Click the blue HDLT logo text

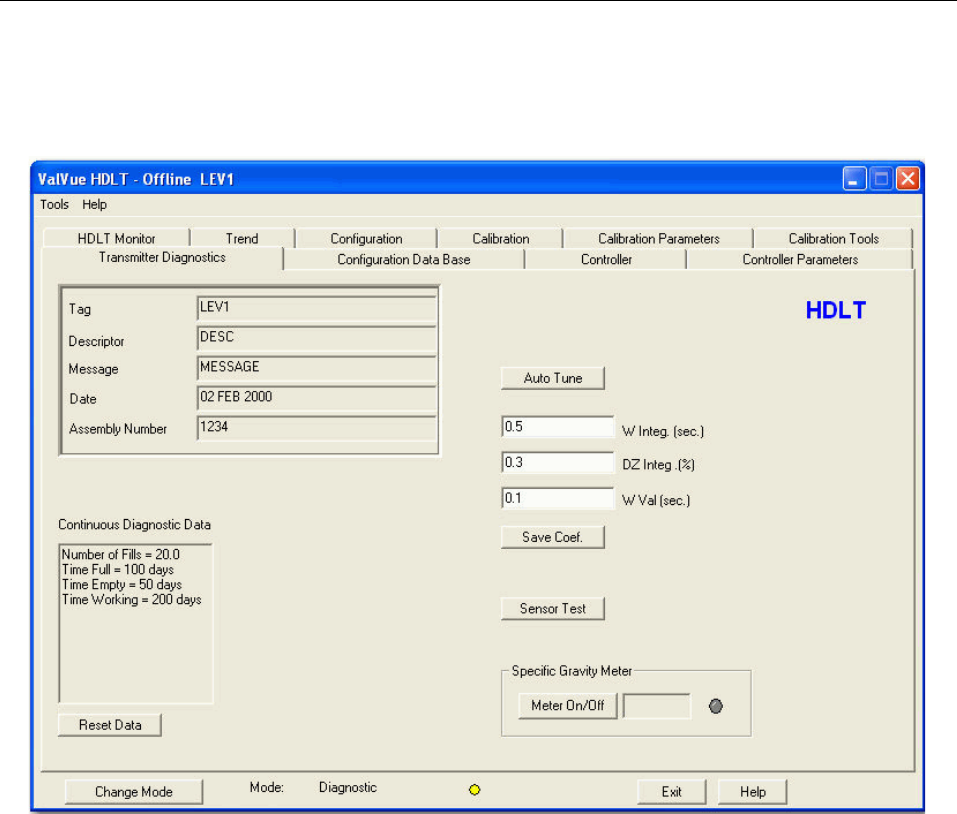point(836,310)
